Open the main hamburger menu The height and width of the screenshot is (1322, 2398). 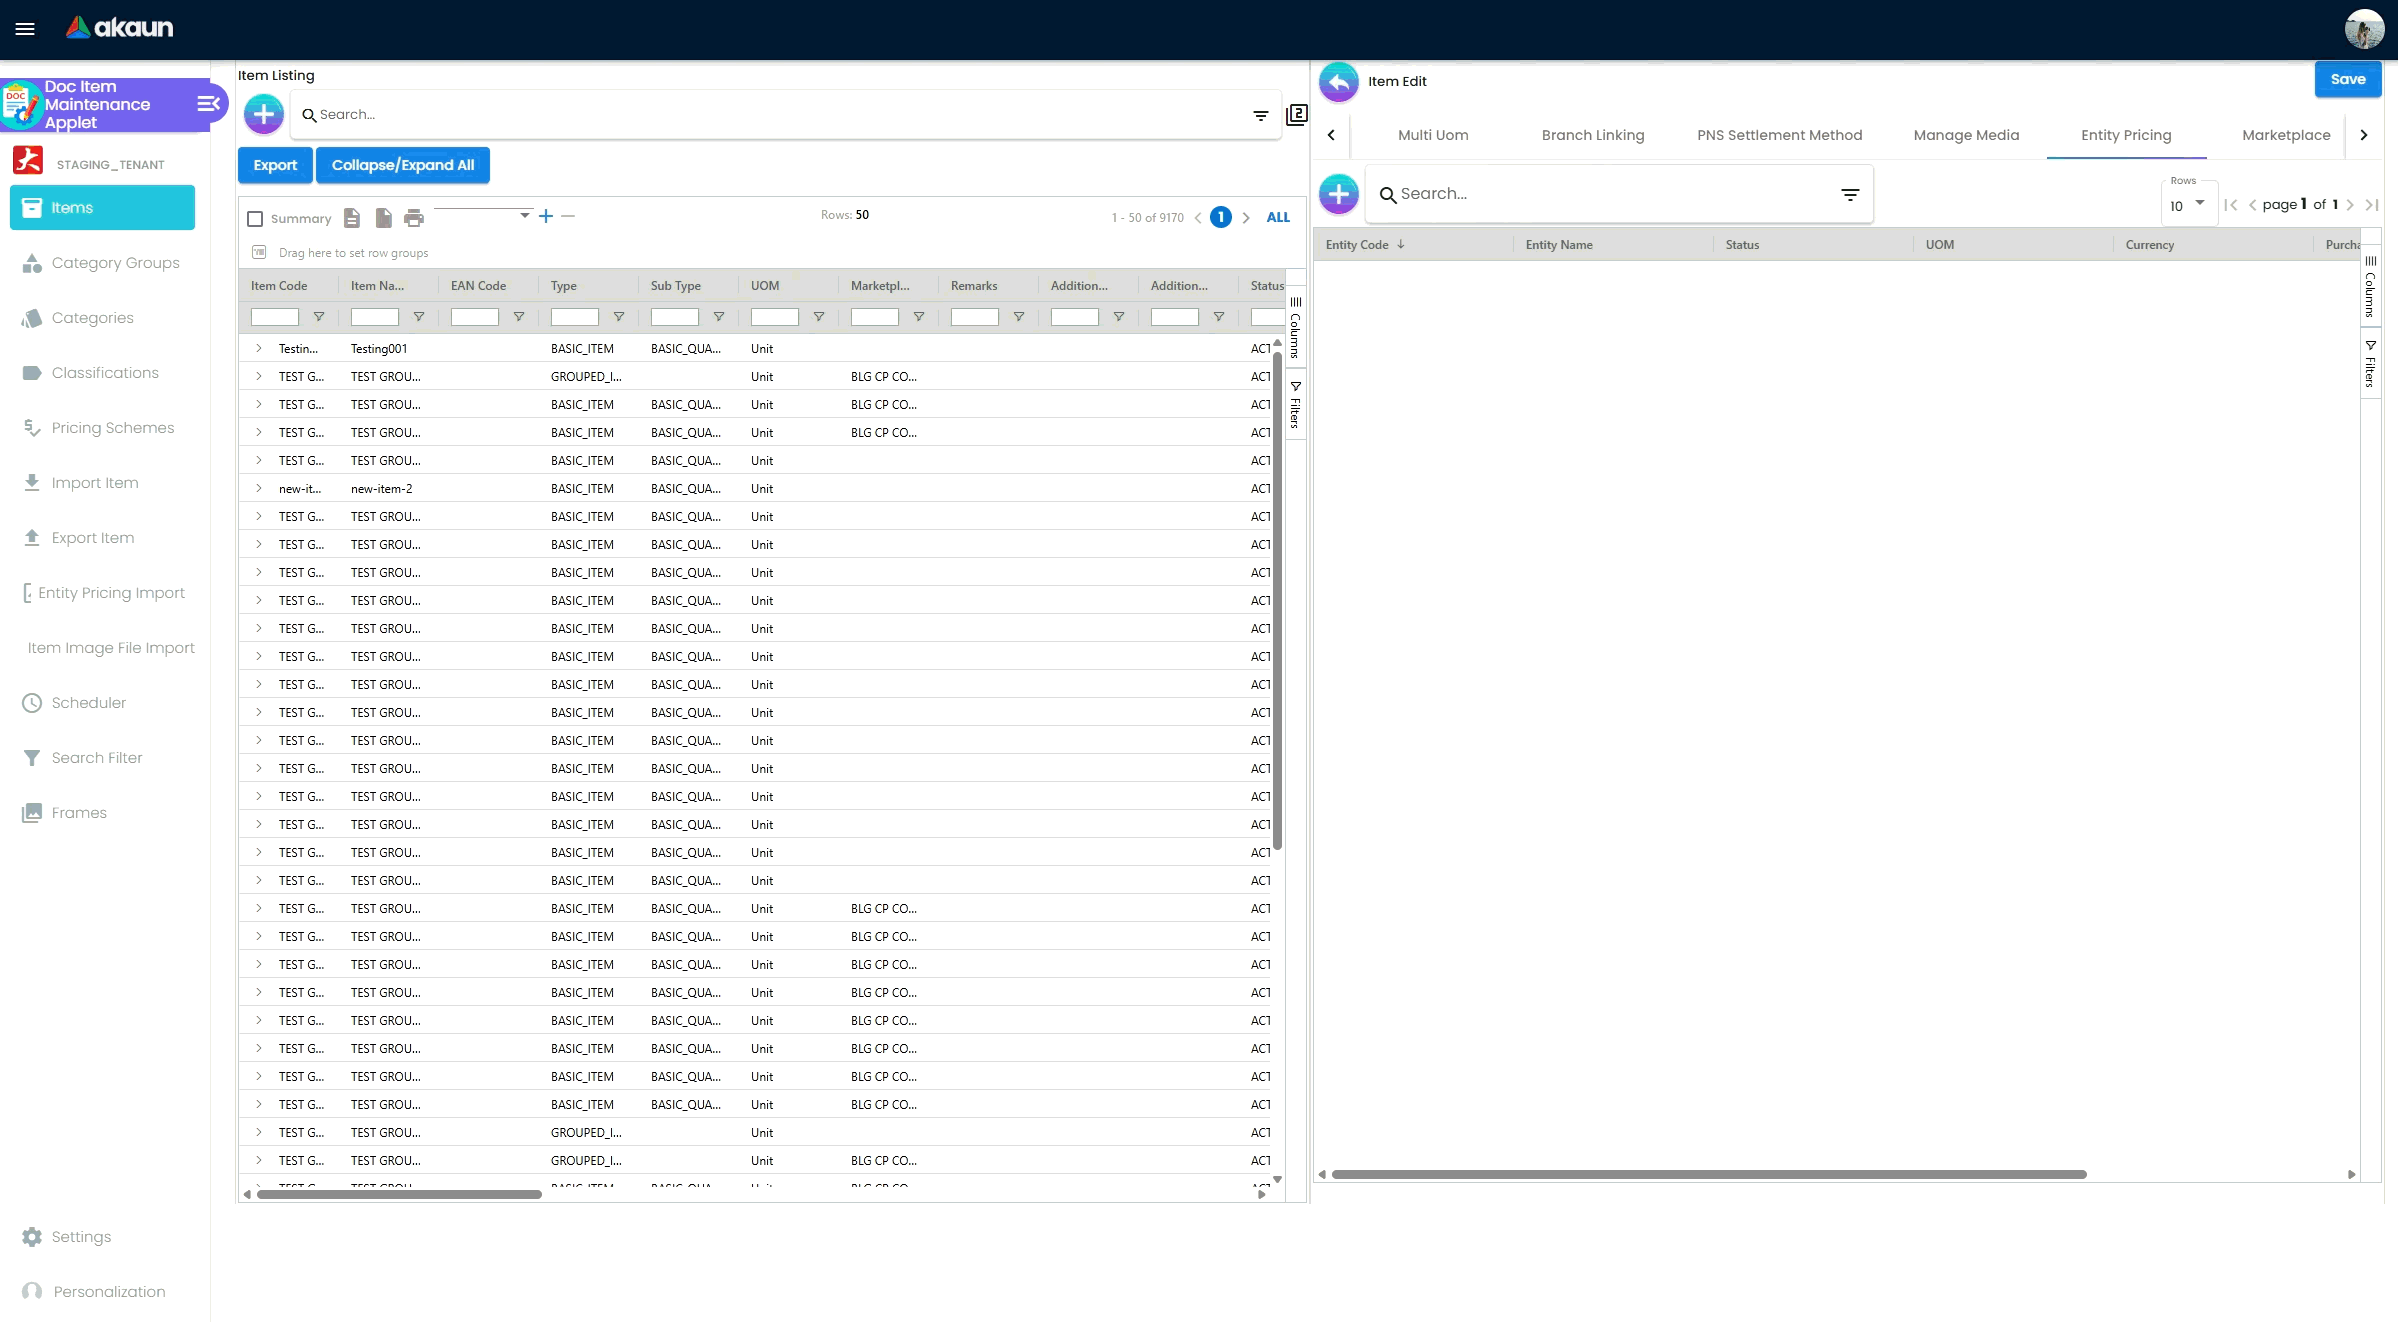[25, 29]
